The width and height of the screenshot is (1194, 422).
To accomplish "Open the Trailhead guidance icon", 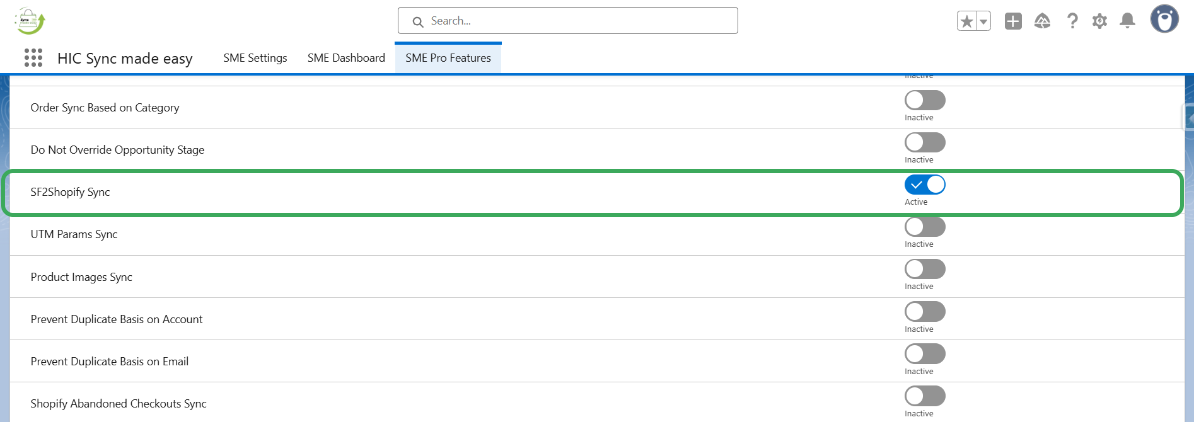I will point(1042,21).
